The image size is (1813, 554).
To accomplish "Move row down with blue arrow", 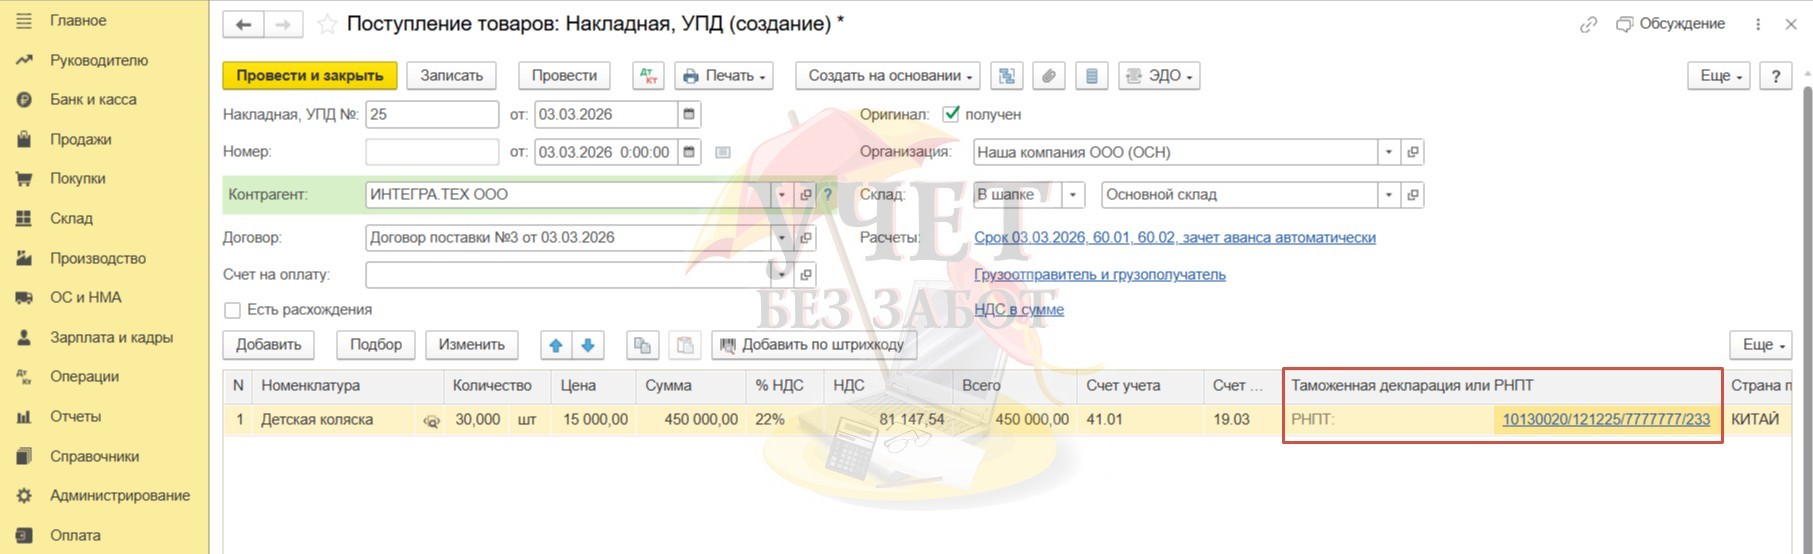I will pos(588,345).
